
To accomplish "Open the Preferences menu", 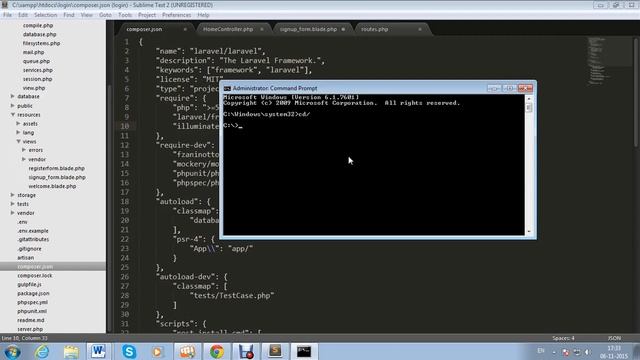I will (x=176, y=15).
